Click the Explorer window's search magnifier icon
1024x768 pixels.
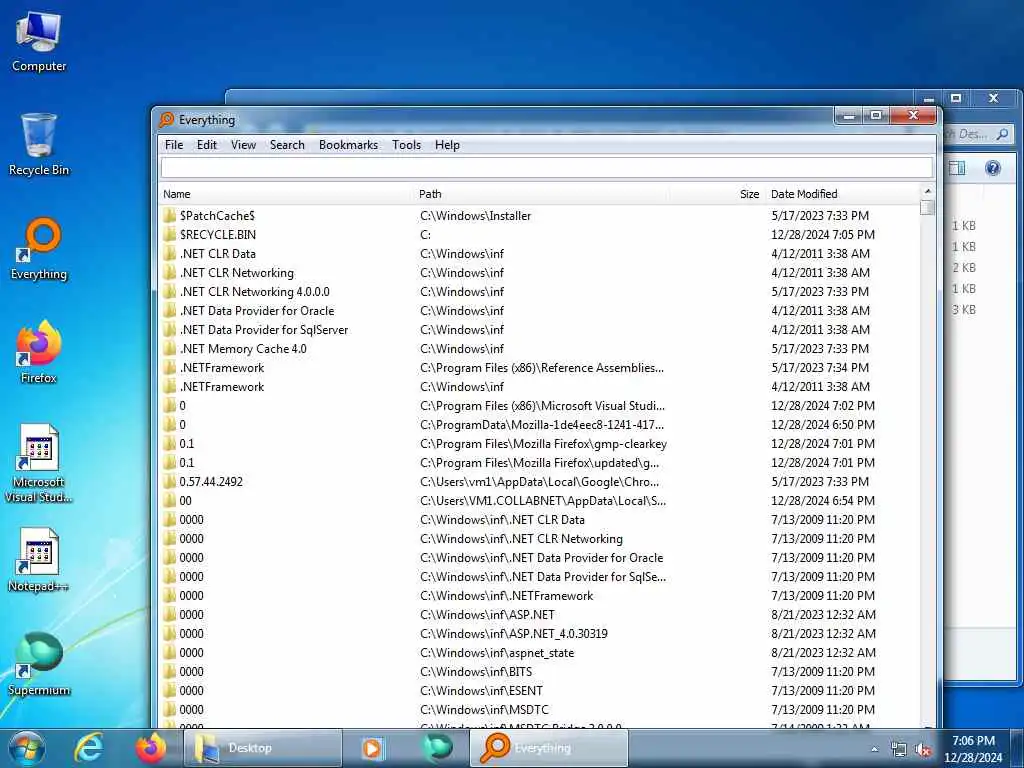coord(1002,135)
